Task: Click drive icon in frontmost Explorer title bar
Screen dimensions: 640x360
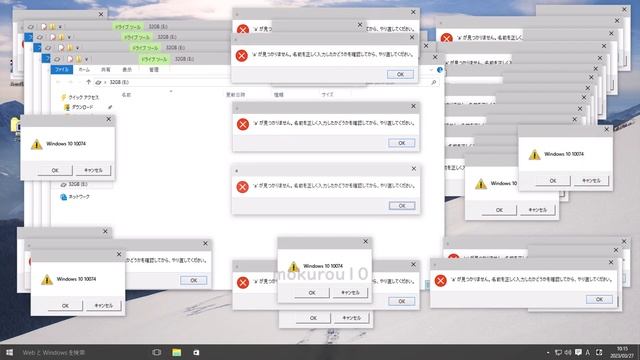Action: tap(57, 59)
